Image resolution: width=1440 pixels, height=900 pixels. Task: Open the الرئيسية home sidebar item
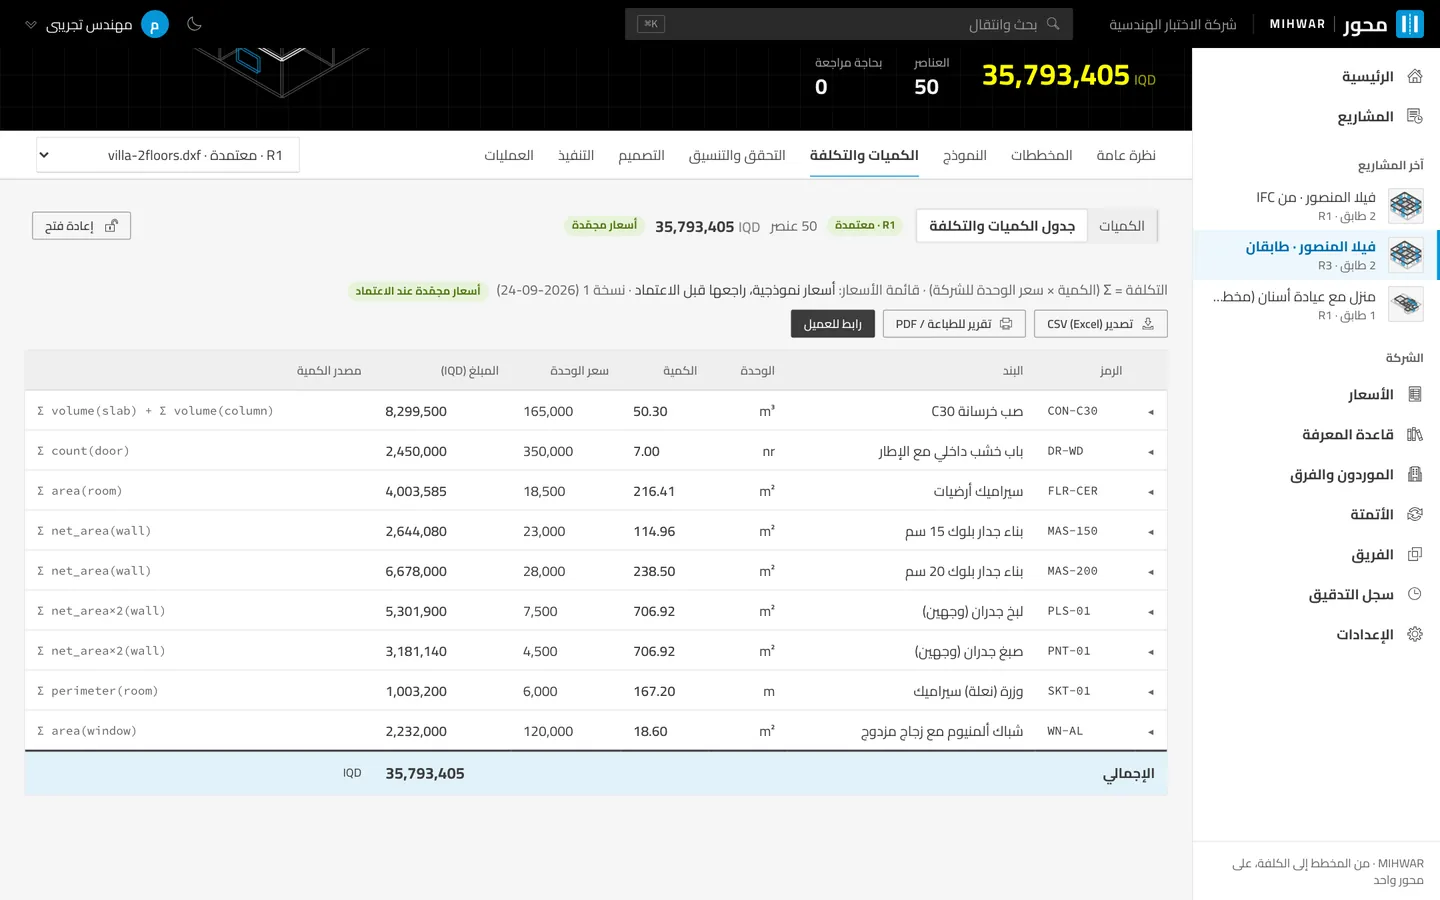pos(1316,77)
